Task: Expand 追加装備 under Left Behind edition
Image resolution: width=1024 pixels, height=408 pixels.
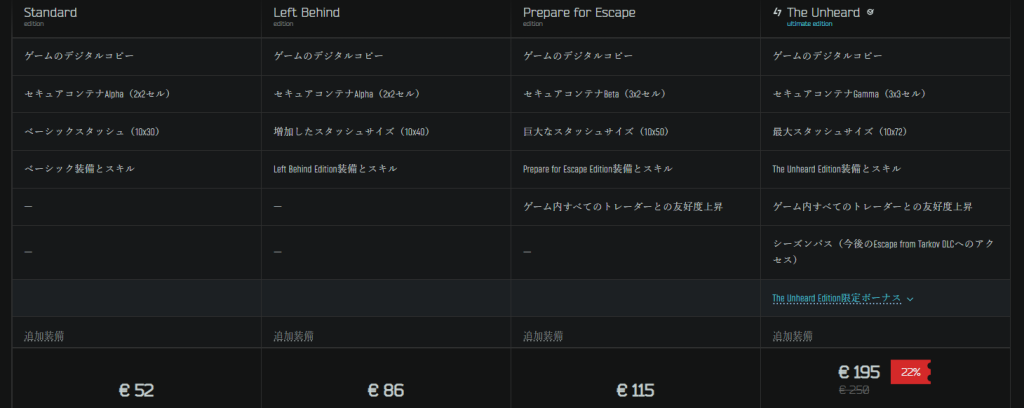Action: pos(293,337)
